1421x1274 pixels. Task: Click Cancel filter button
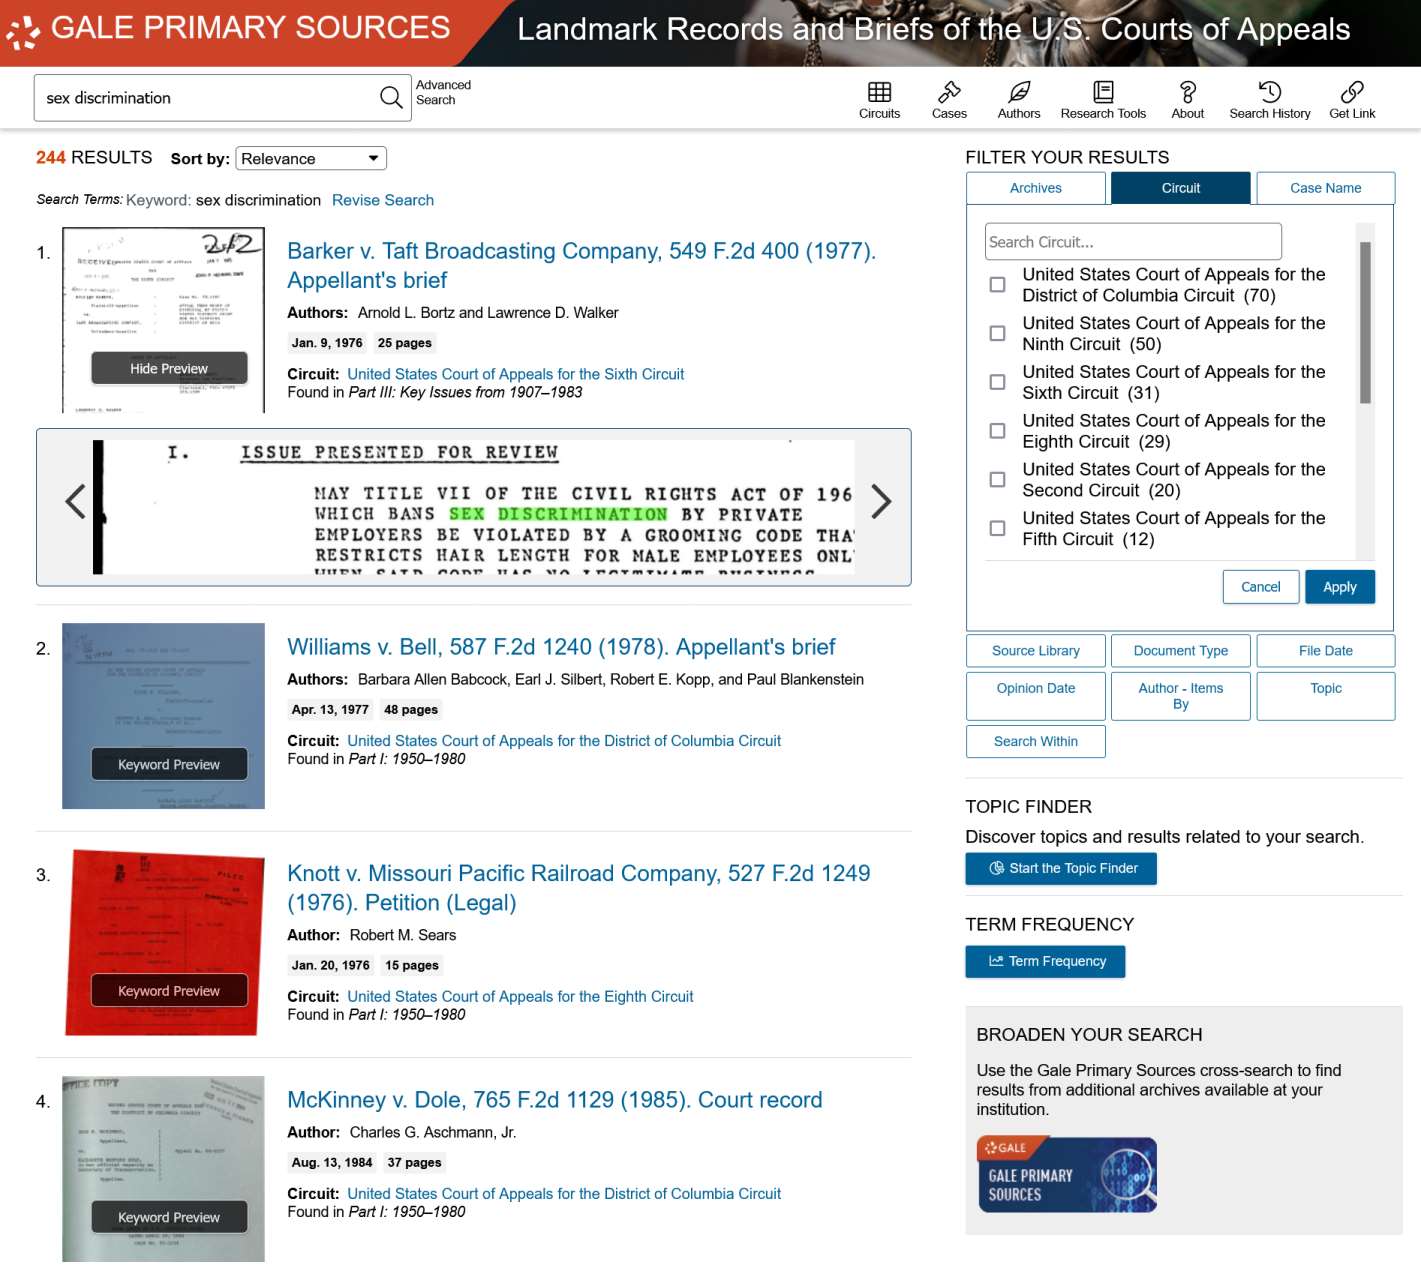click(x=1260, y=587)
